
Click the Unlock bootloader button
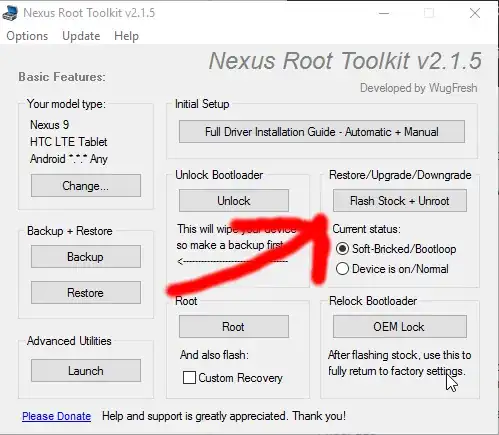point(234,201)
